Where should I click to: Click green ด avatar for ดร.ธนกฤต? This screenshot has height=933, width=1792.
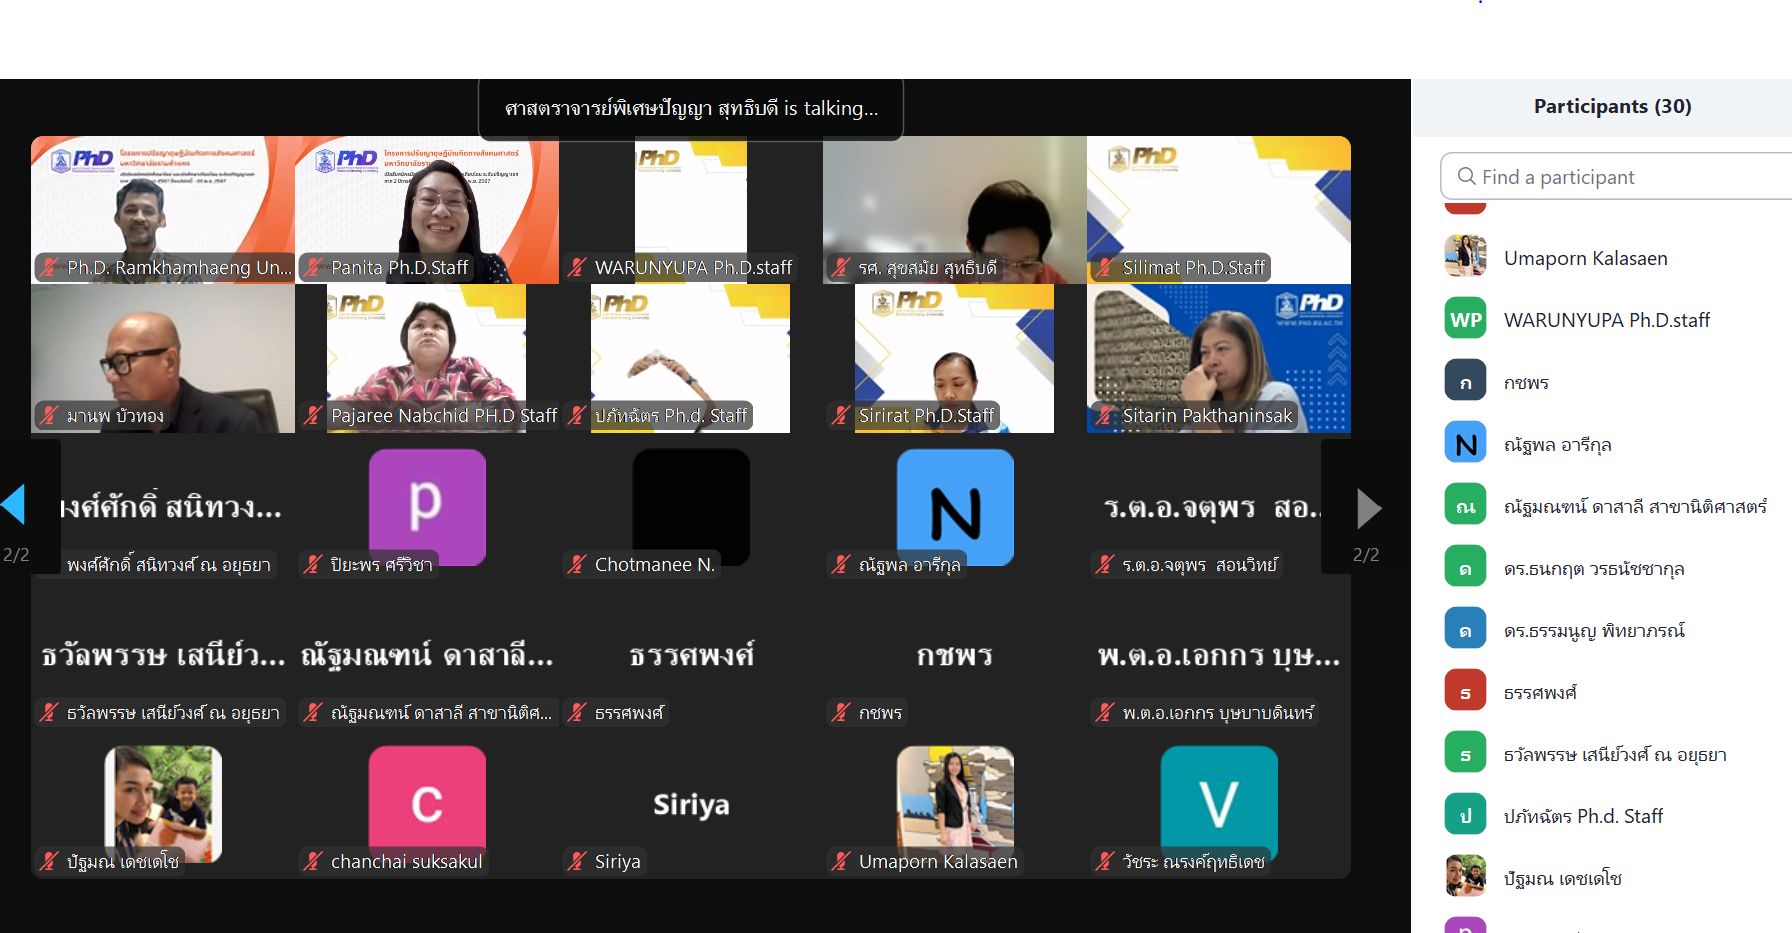point(1465,567)
